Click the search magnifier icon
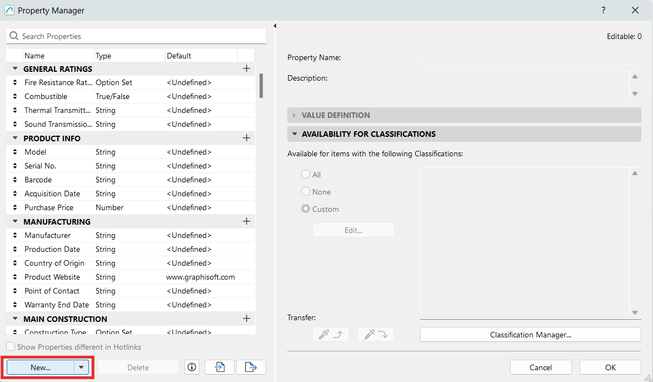The image size is (653, 382). tap(14, 36)
